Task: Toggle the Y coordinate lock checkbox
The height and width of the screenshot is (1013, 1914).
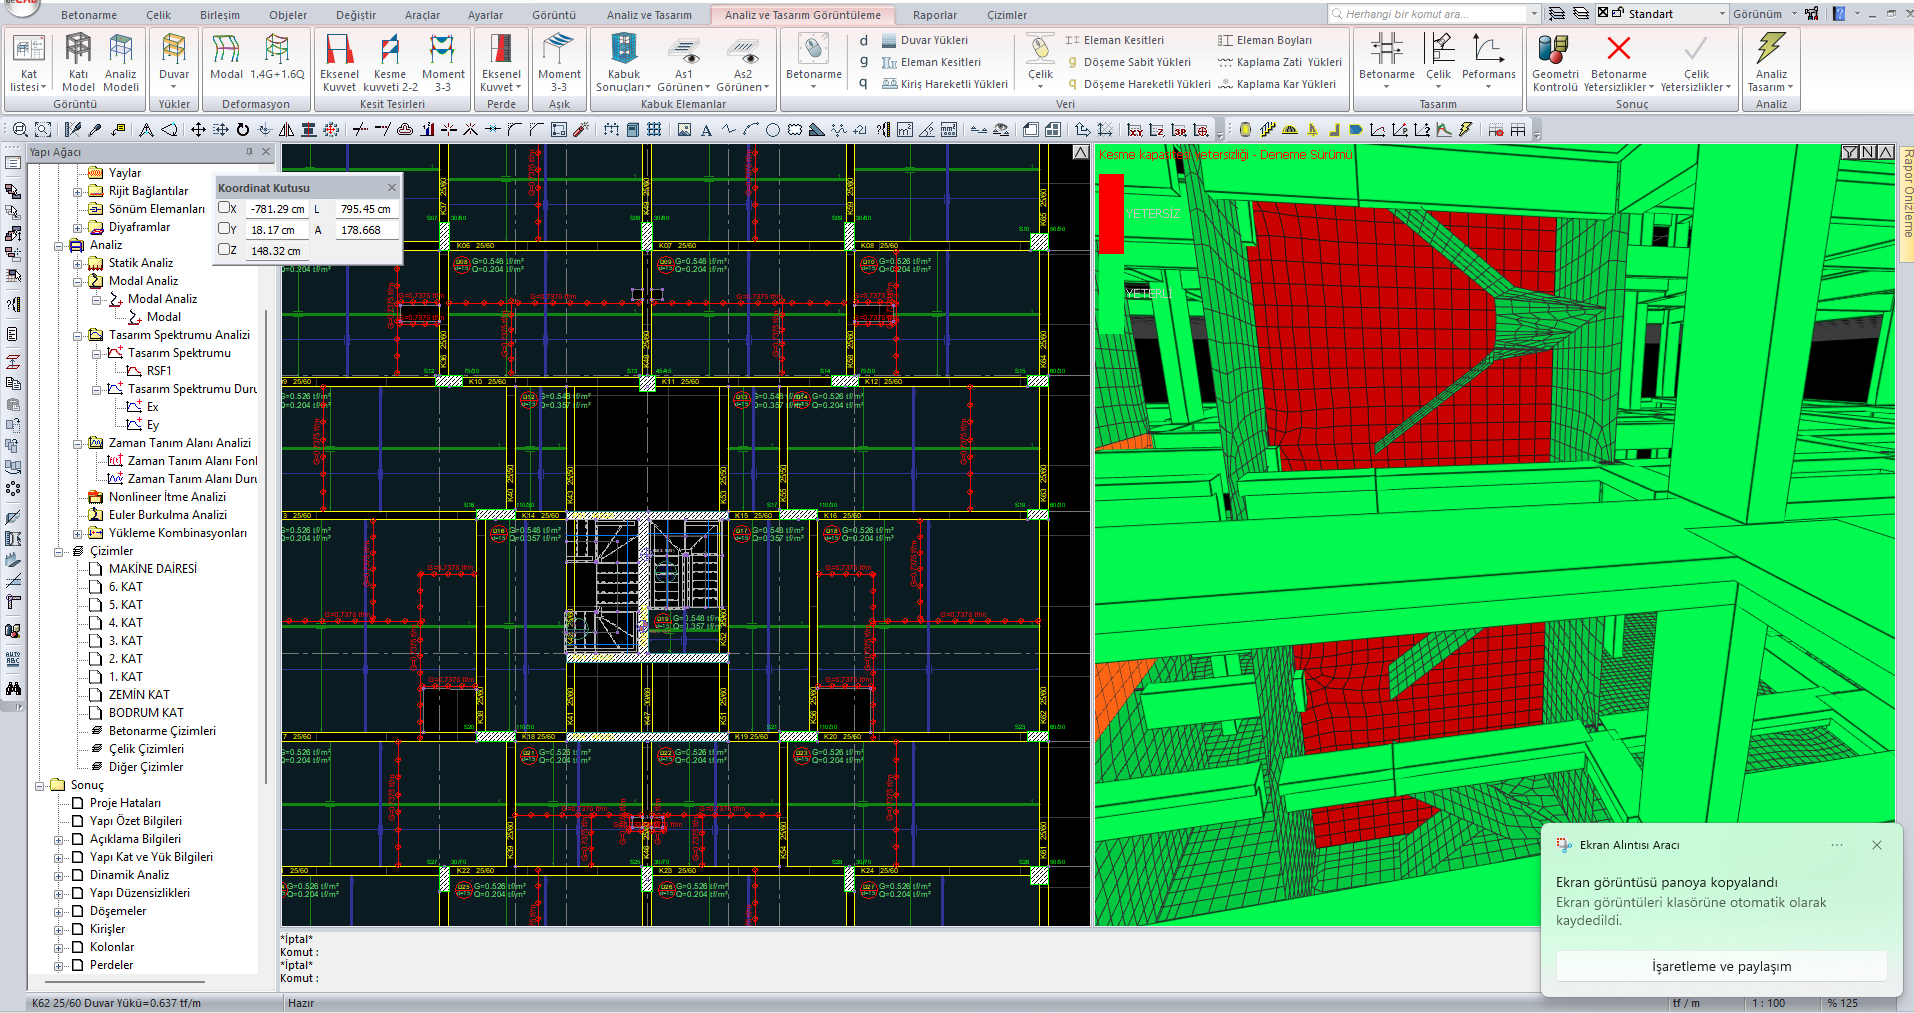Action: tap(224, 229)
